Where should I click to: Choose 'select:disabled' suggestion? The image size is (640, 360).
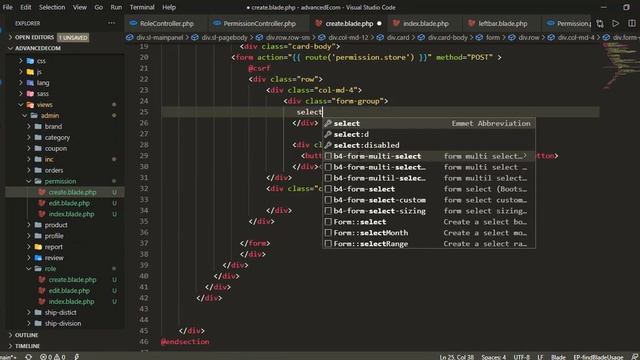click(x=429, y=145)
